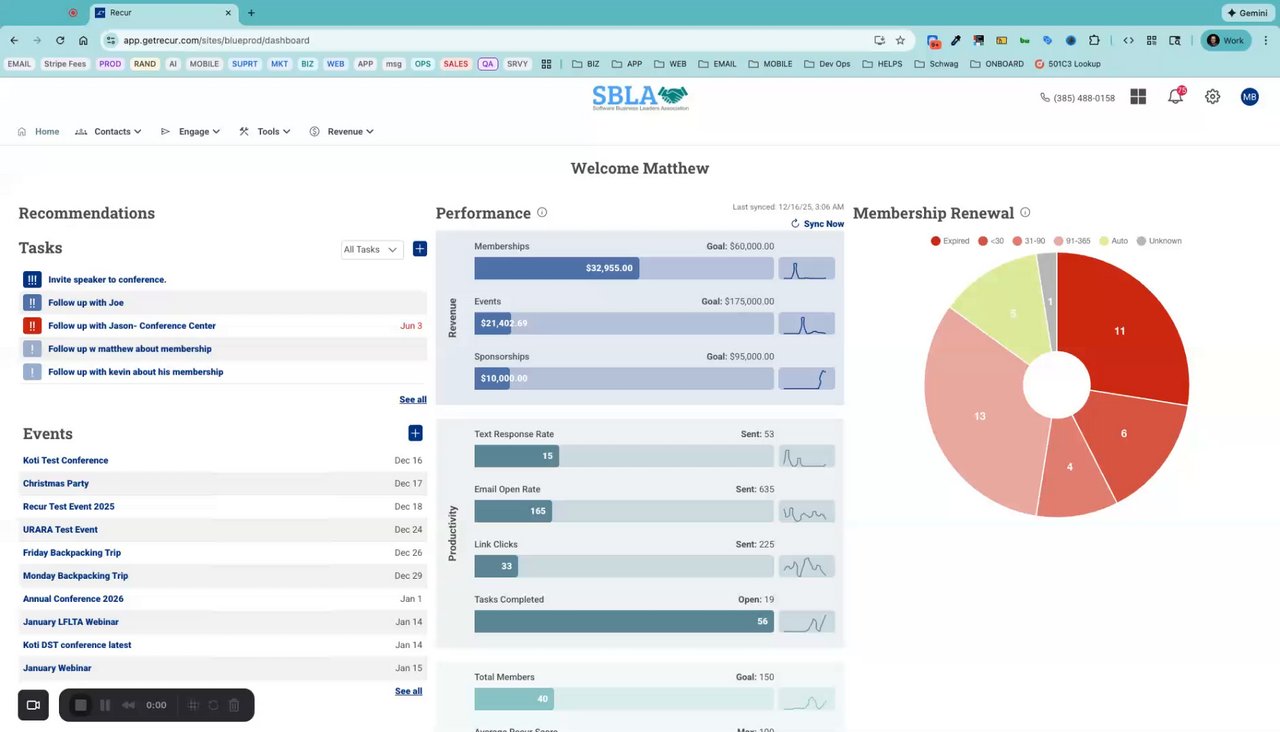1280x732 pixels.
Task: Add a new task with plus icon
Action: click(420, 249)
